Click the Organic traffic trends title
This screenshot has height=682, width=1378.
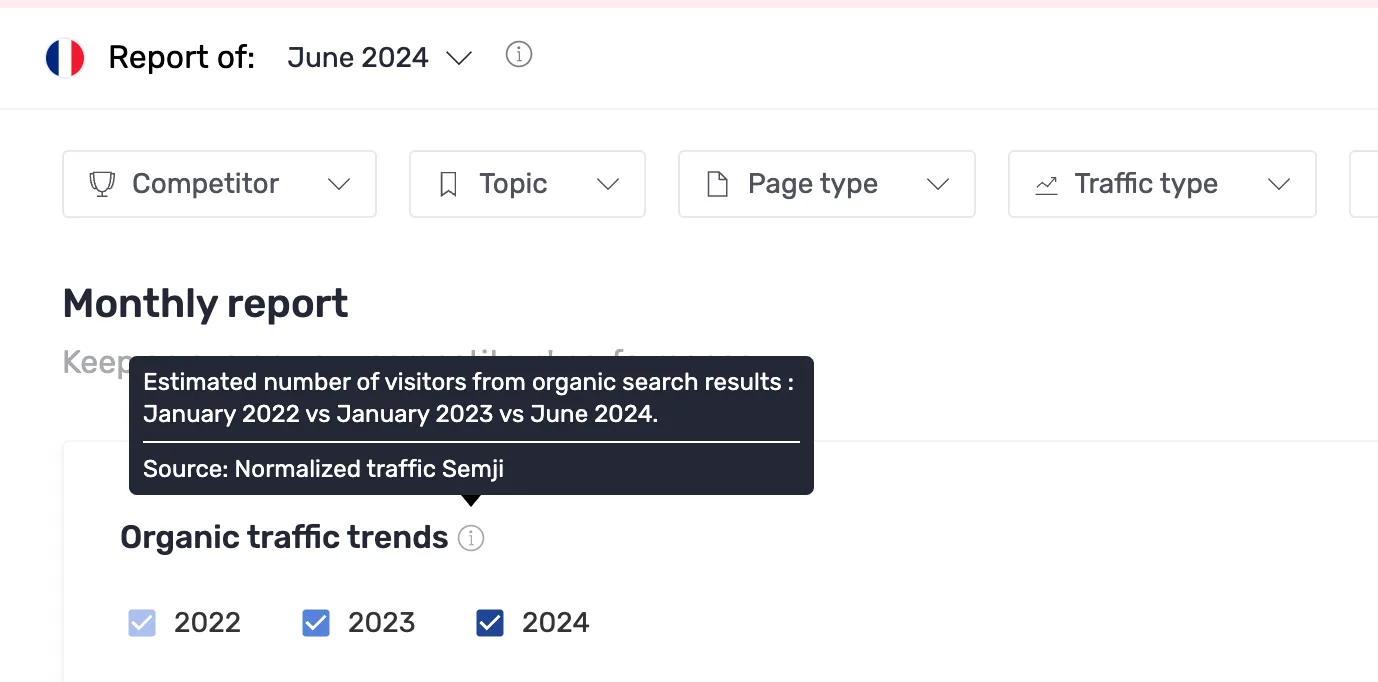(x=284, y=538)
